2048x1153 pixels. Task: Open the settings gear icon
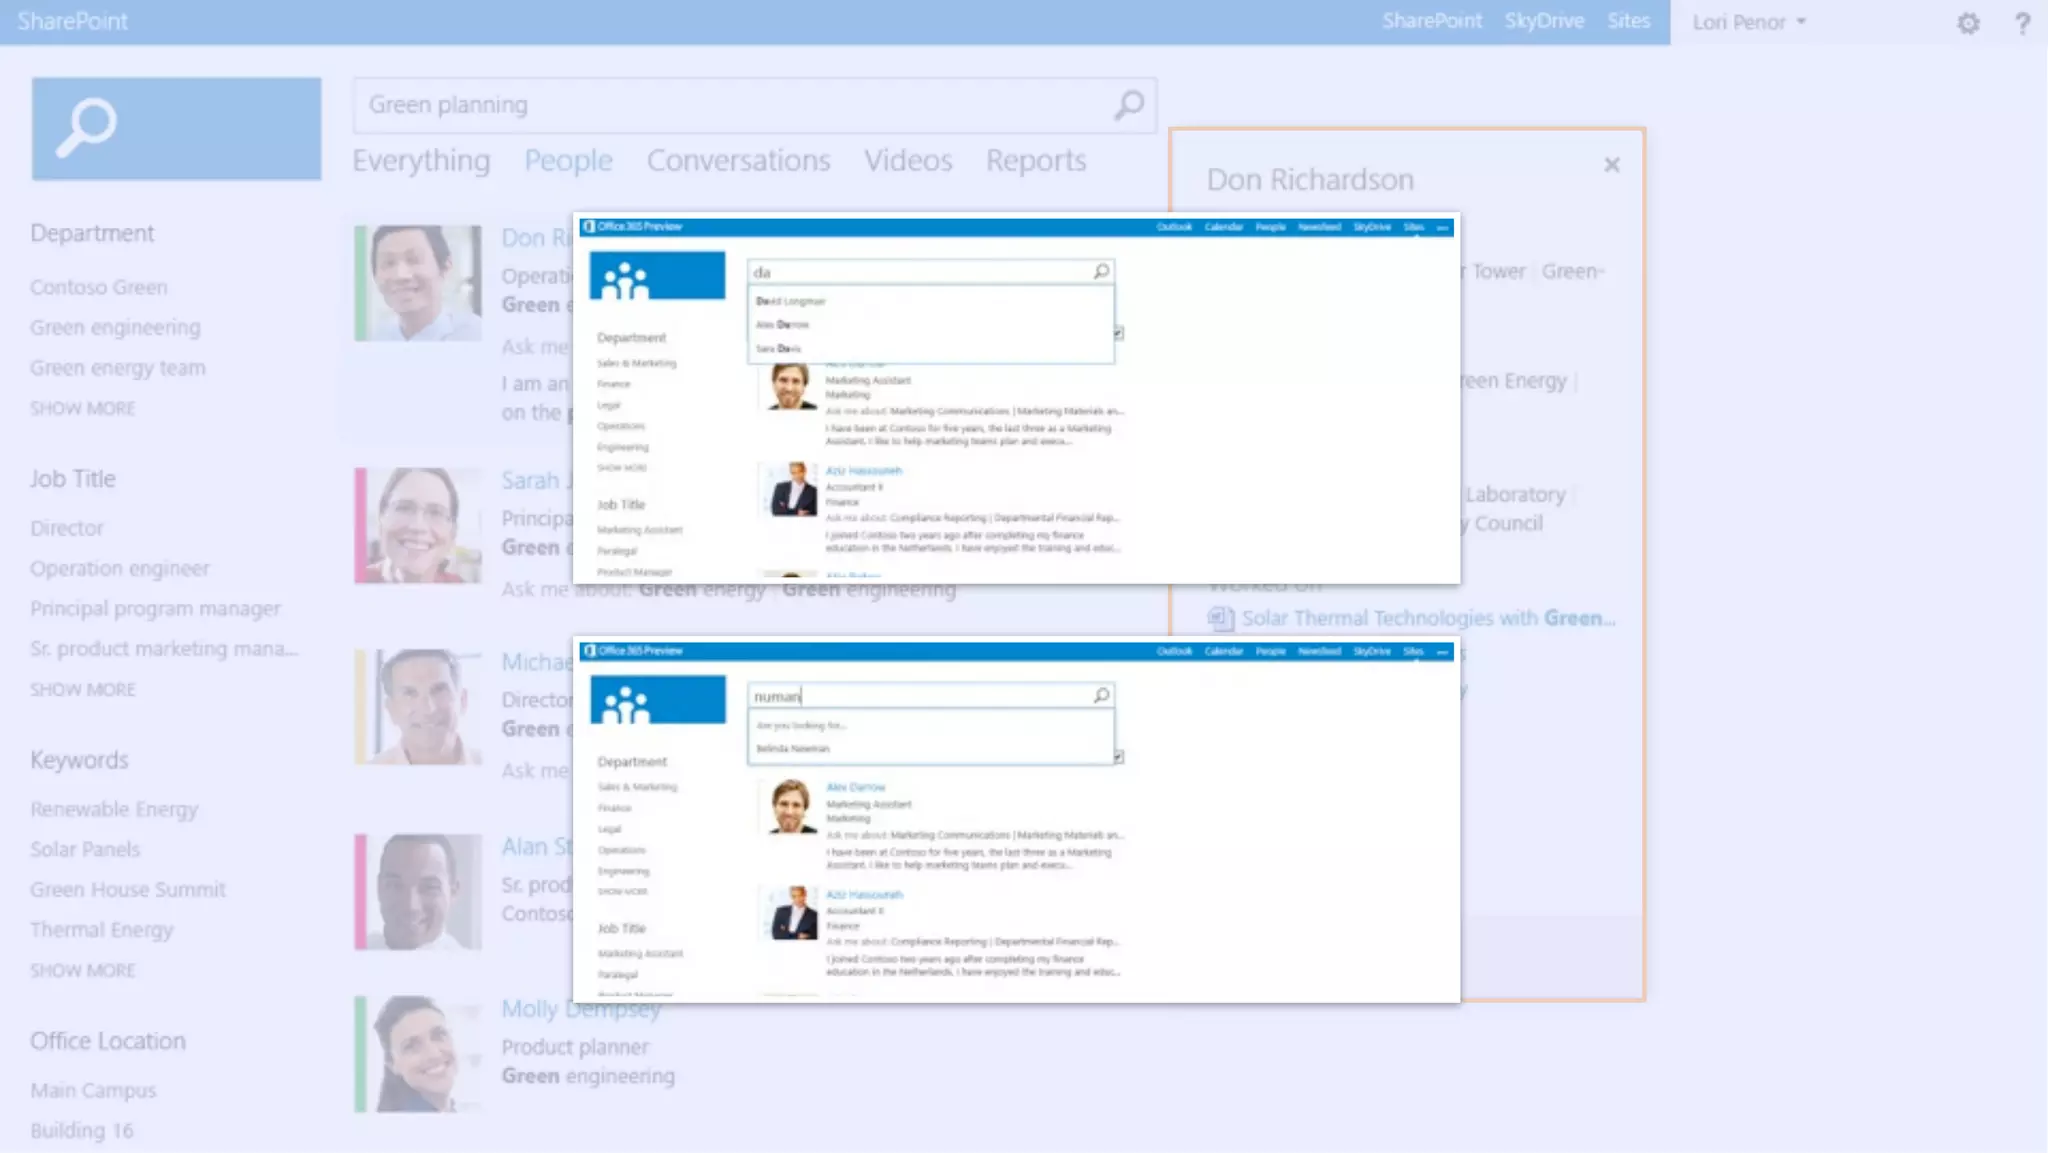pos(1968,23)
